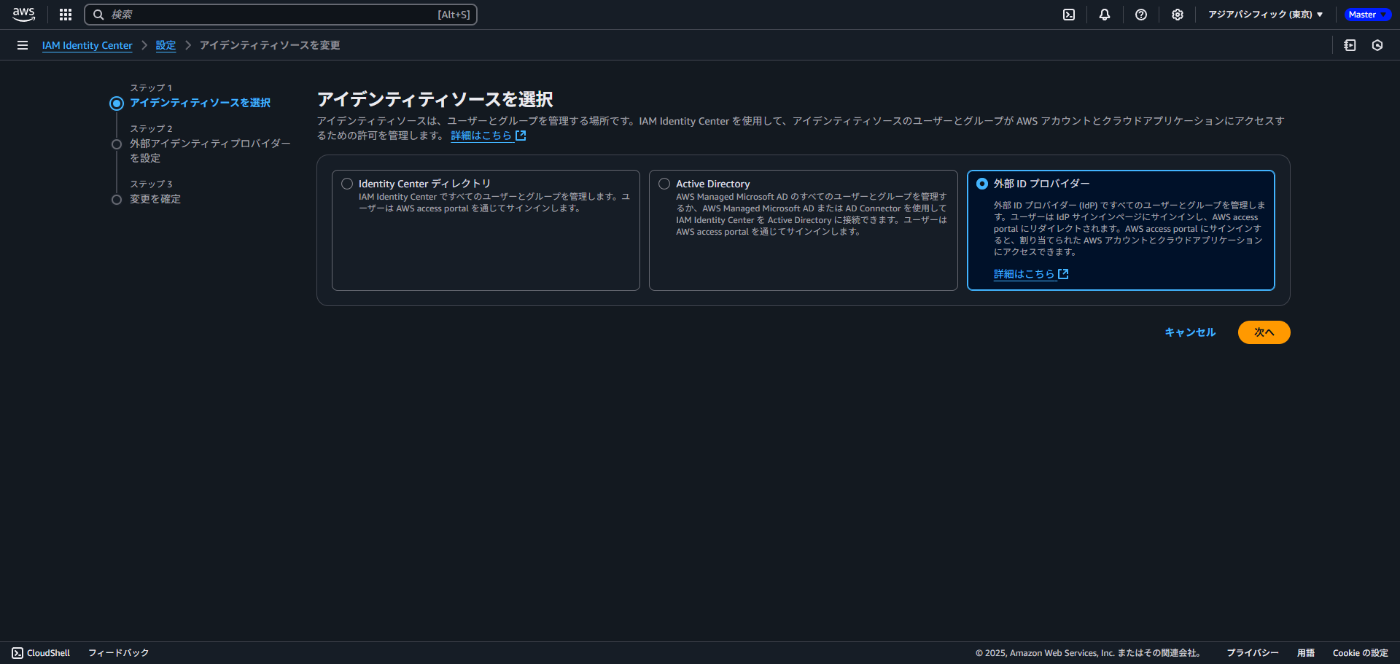The height and width of the screenshot is (664, 1400).
Task: Open Cookie の設定 in the footer
Action: [1360, 653]
